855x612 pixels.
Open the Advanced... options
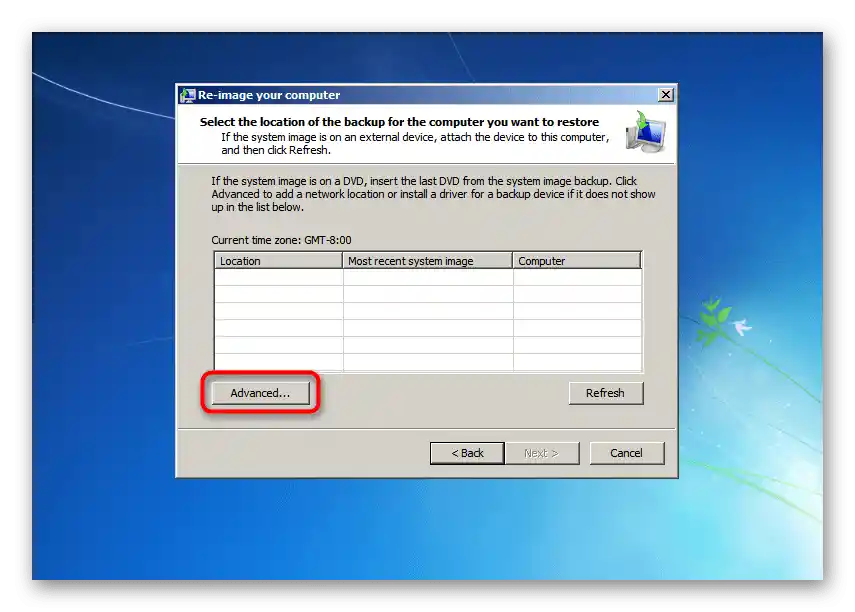[x=260, y=393]
